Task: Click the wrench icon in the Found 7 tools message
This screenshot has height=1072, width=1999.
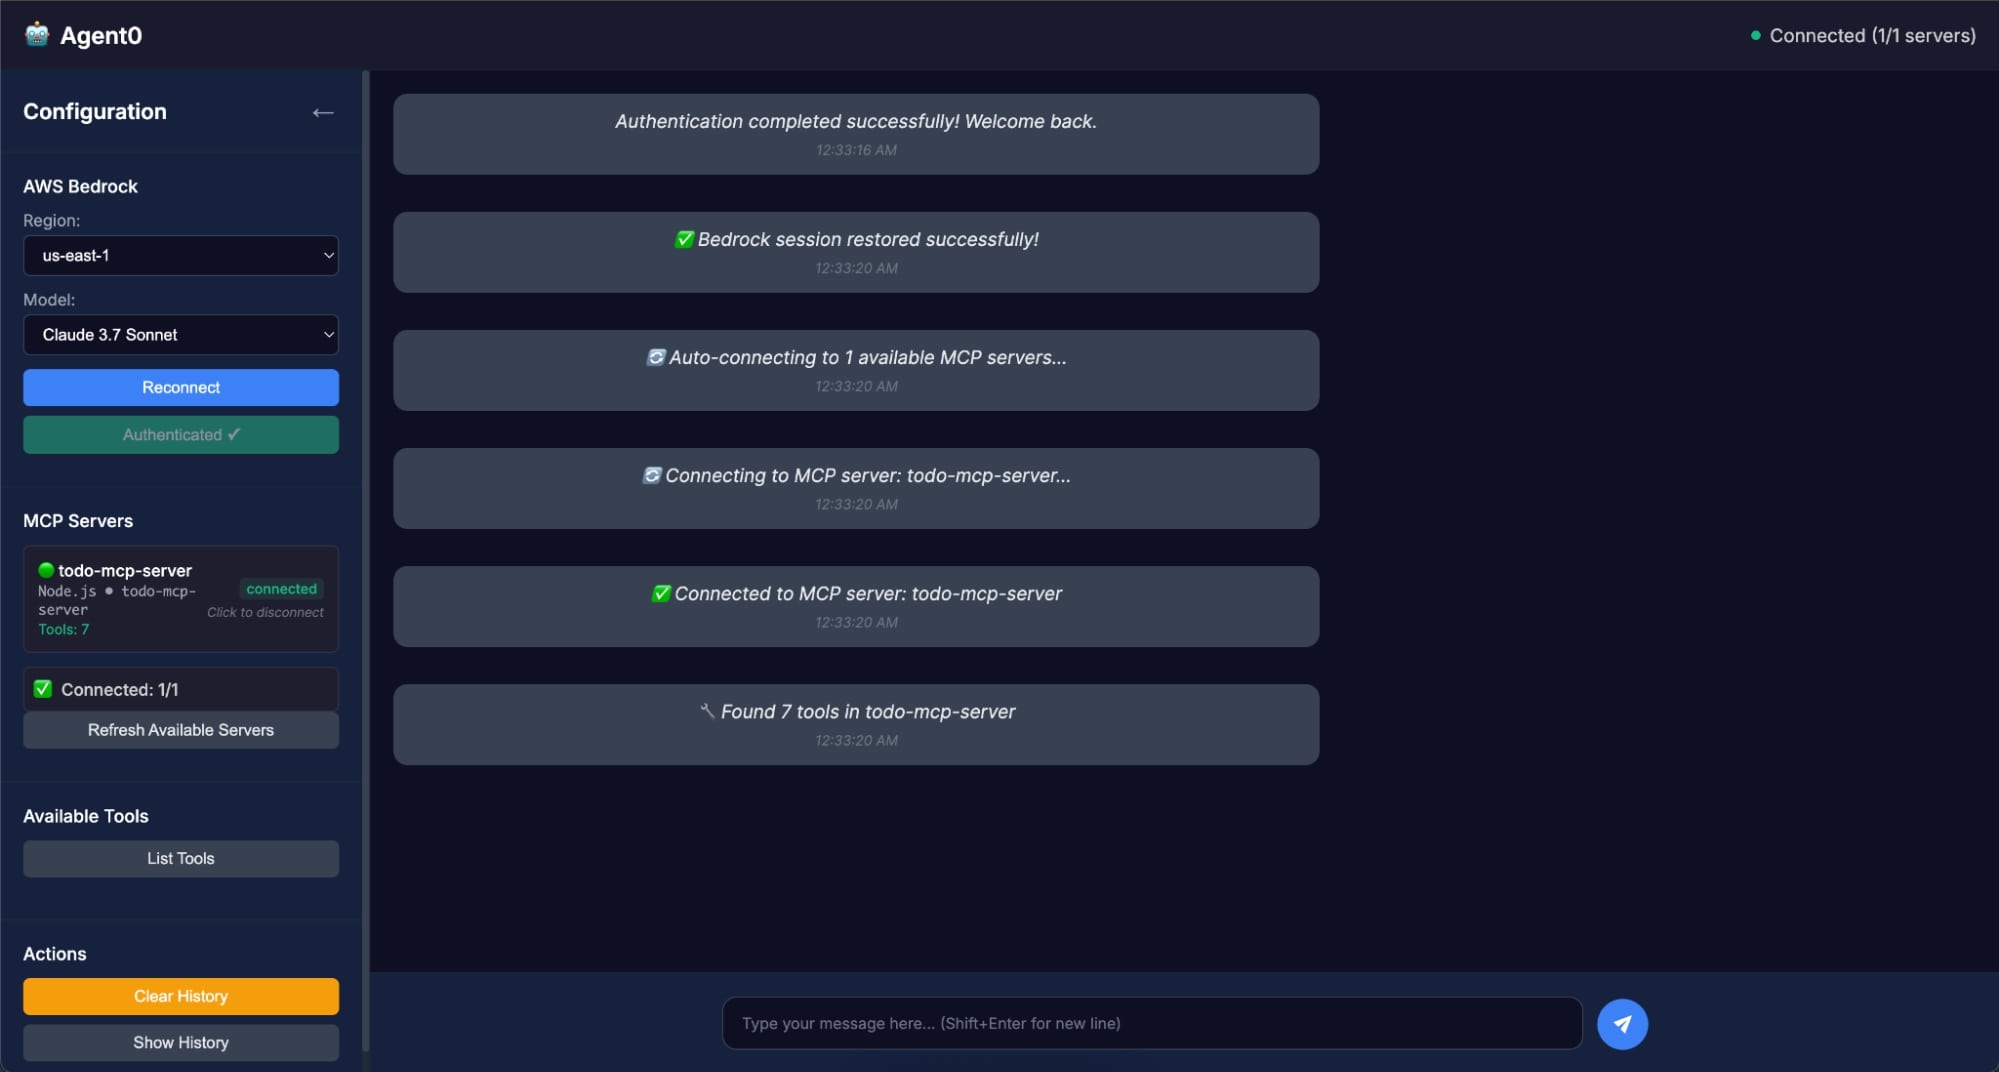Action: 706,711
